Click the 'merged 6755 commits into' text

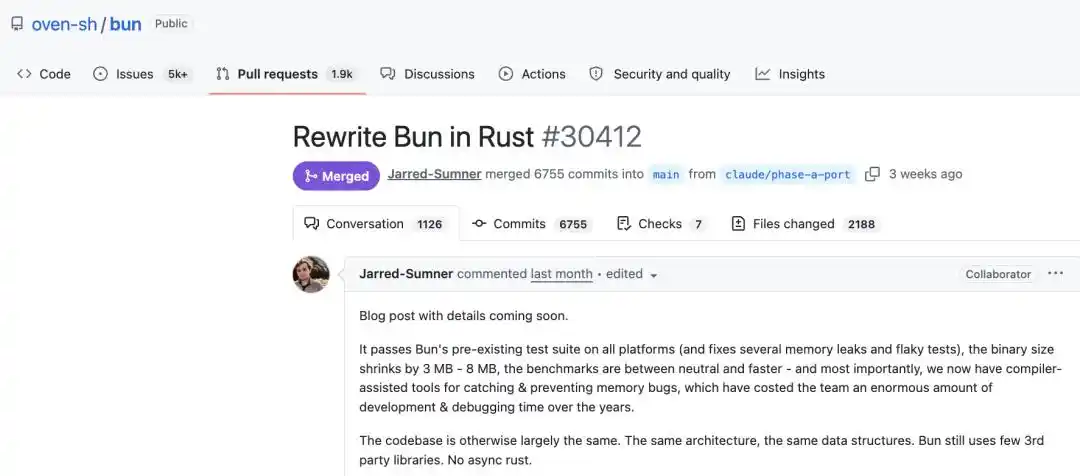565,174
